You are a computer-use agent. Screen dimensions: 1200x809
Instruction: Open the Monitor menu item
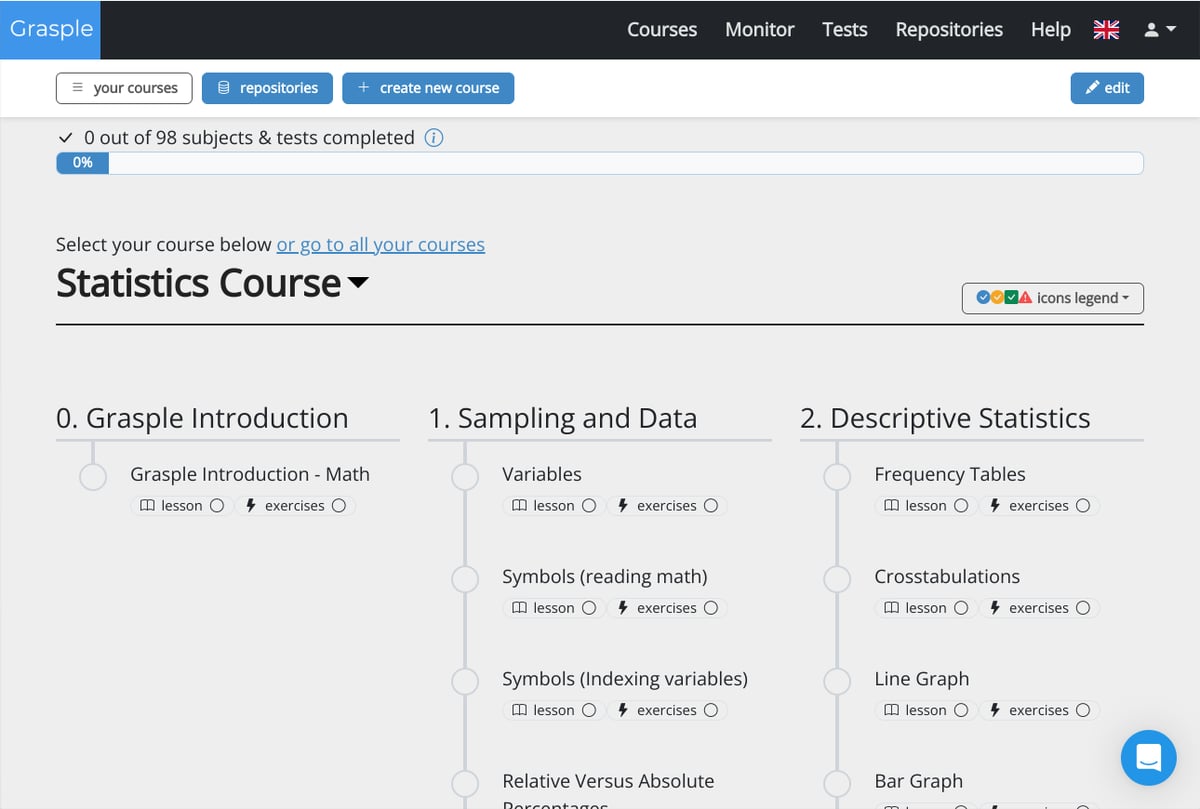(x=759, y=30)
